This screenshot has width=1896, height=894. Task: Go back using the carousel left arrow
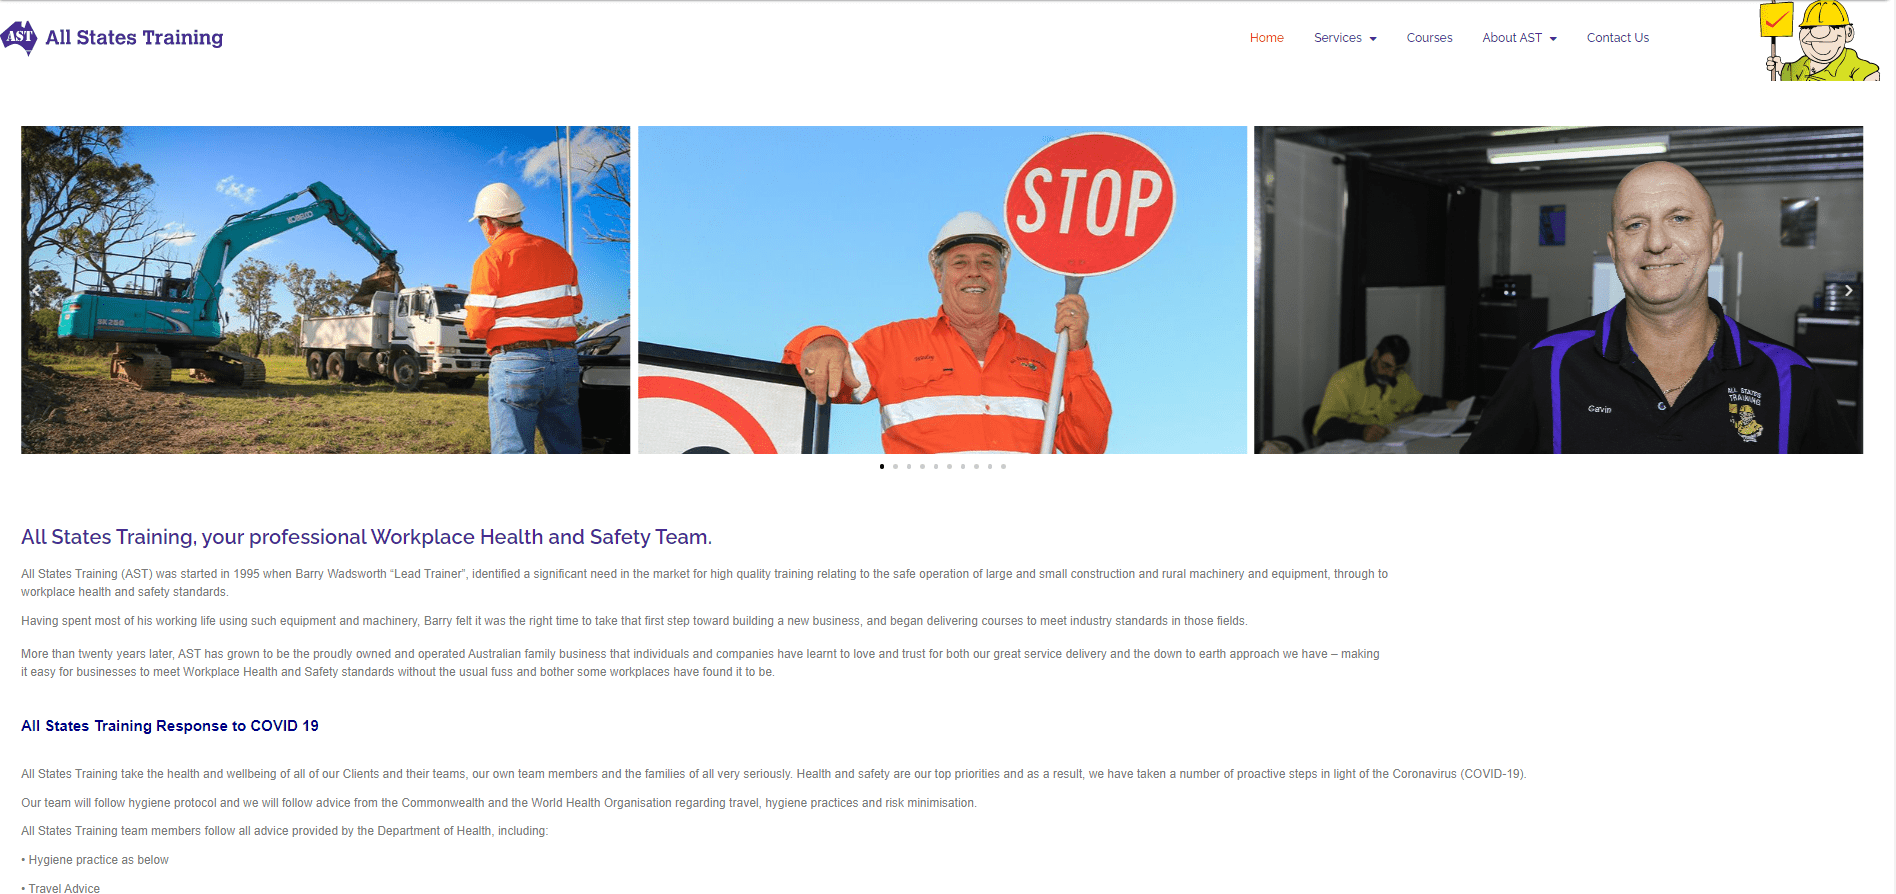tap(36, 291)
